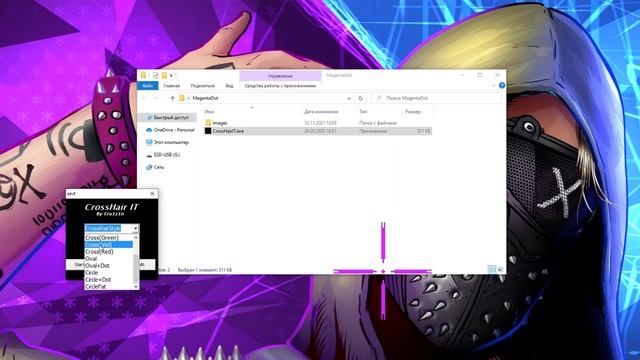The height and width of the screenshot is (360, 640).
Task: Select the Управление contextual tab
Action: [280, 76]
